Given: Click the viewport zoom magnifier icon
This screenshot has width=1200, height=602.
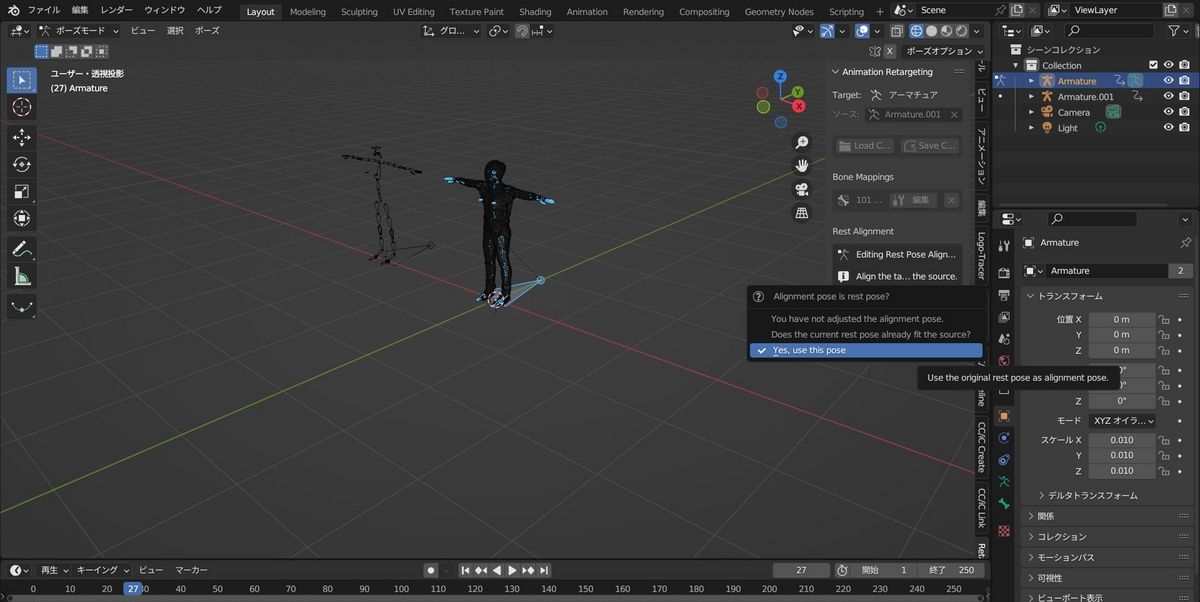Looking at the screenshot, I should point(801,143).
